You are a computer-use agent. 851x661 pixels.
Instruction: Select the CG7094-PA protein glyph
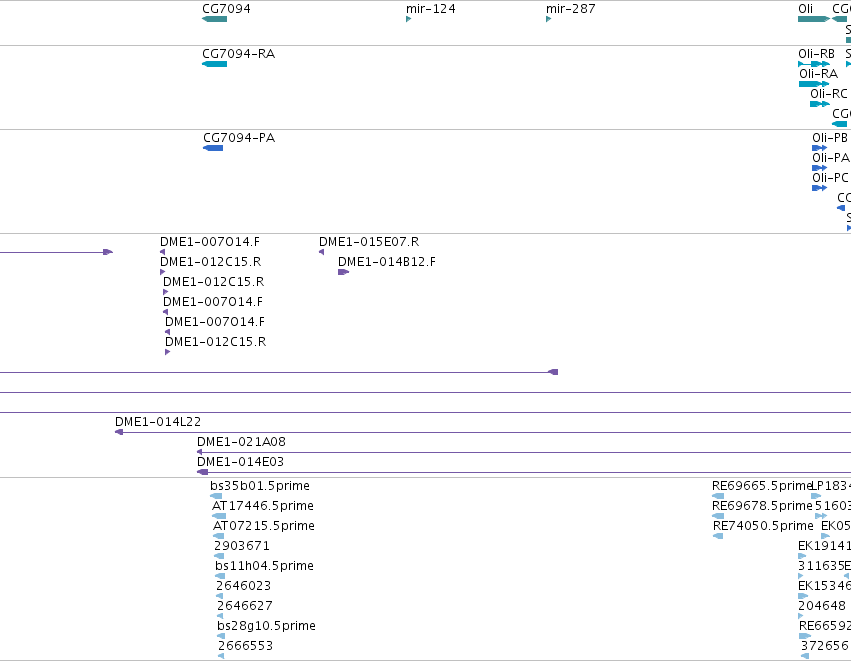tap(213, 148)
